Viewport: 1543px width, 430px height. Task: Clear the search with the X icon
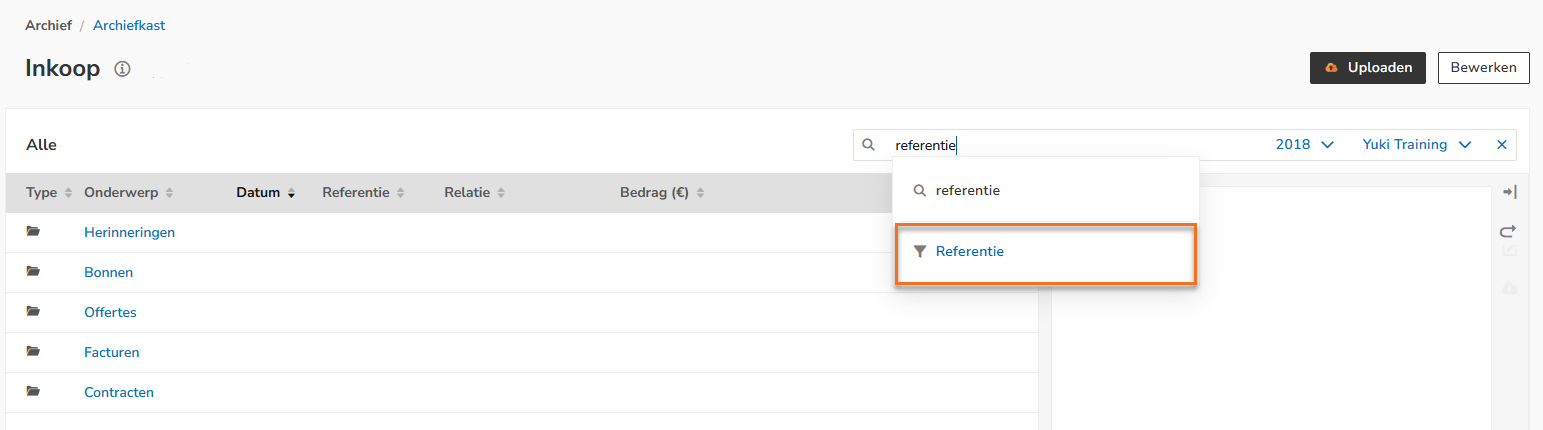click(1501, 145)
